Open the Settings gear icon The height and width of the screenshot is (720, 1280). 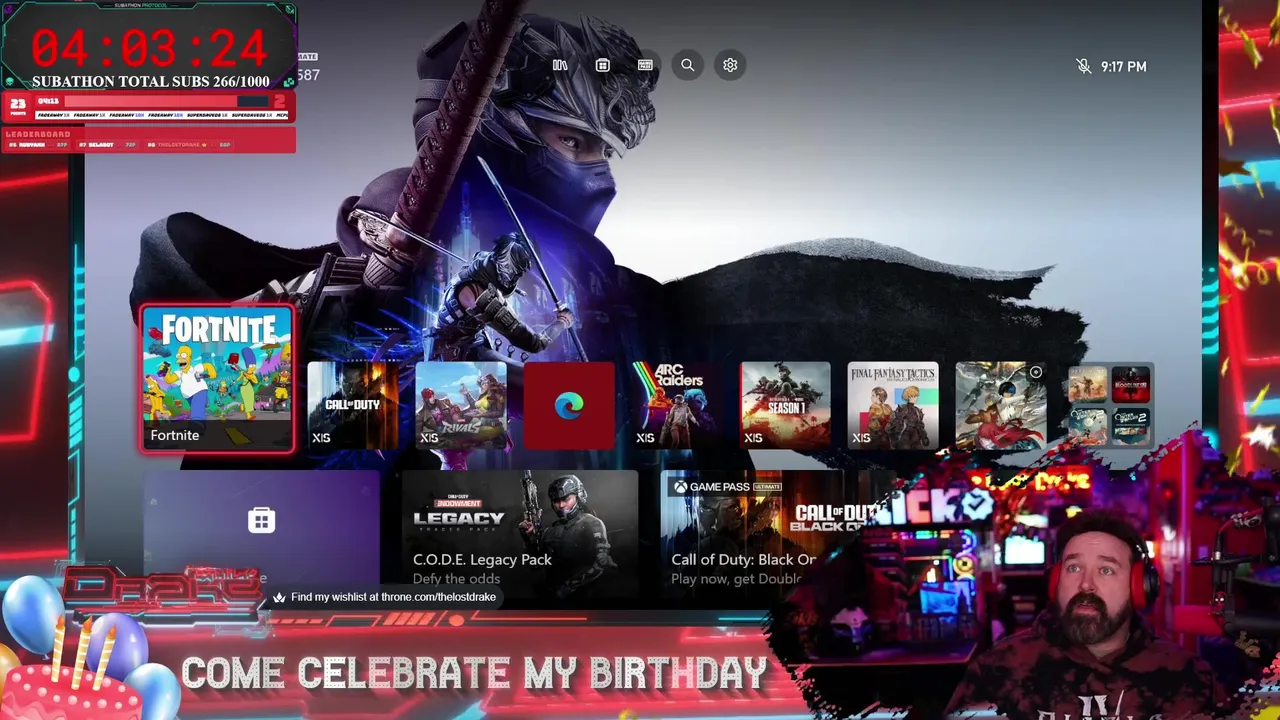(x=730, y=65)
